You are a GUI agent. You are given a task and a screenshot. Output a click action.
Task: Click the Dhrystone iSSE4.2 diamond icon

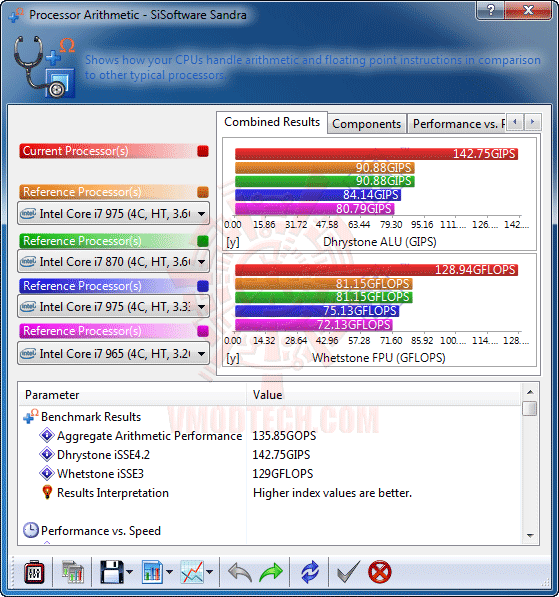pos(47,454)
